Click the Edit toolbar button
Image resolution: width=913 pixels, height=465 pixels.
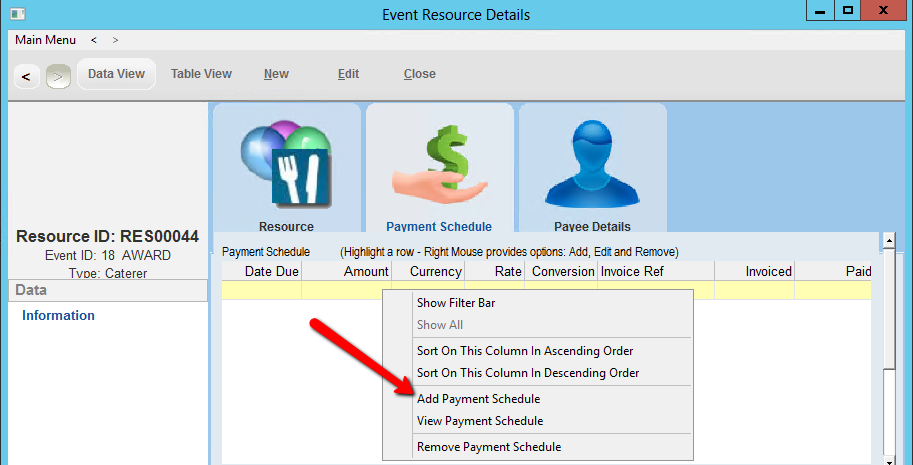[x=348, y=74]
